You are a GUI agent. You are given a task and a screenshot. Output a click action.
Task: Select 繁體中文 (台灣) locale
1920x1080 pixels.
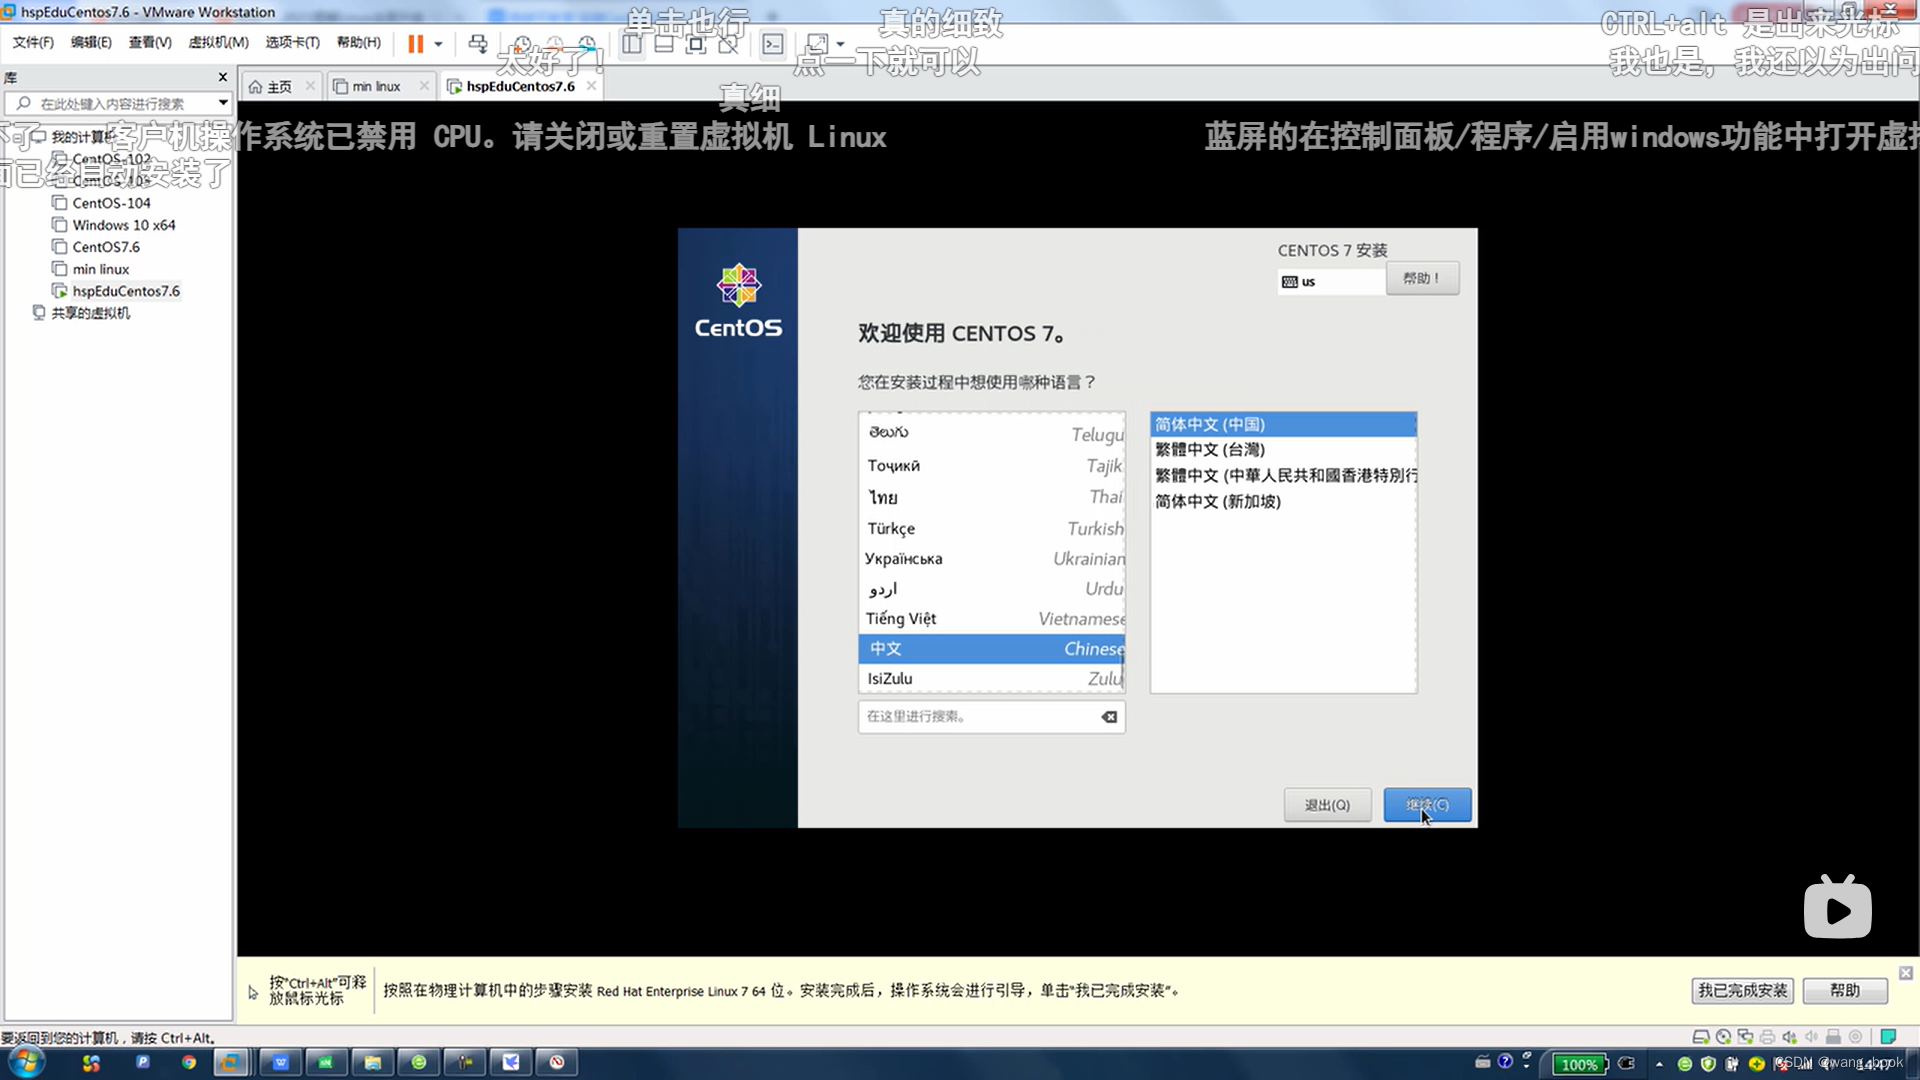pos(1283,449)
